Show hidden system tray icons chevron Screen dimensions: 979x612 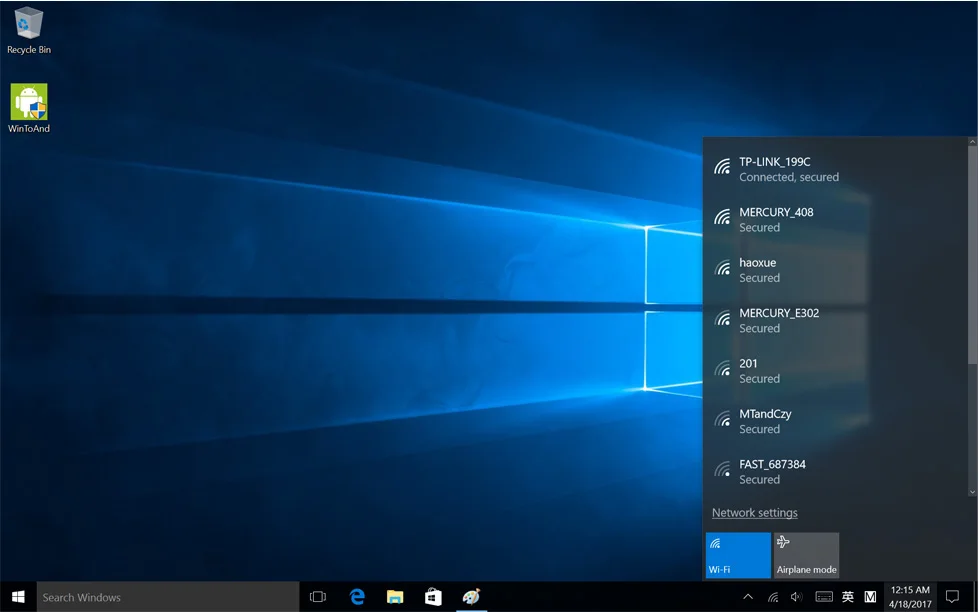[748, 597]
